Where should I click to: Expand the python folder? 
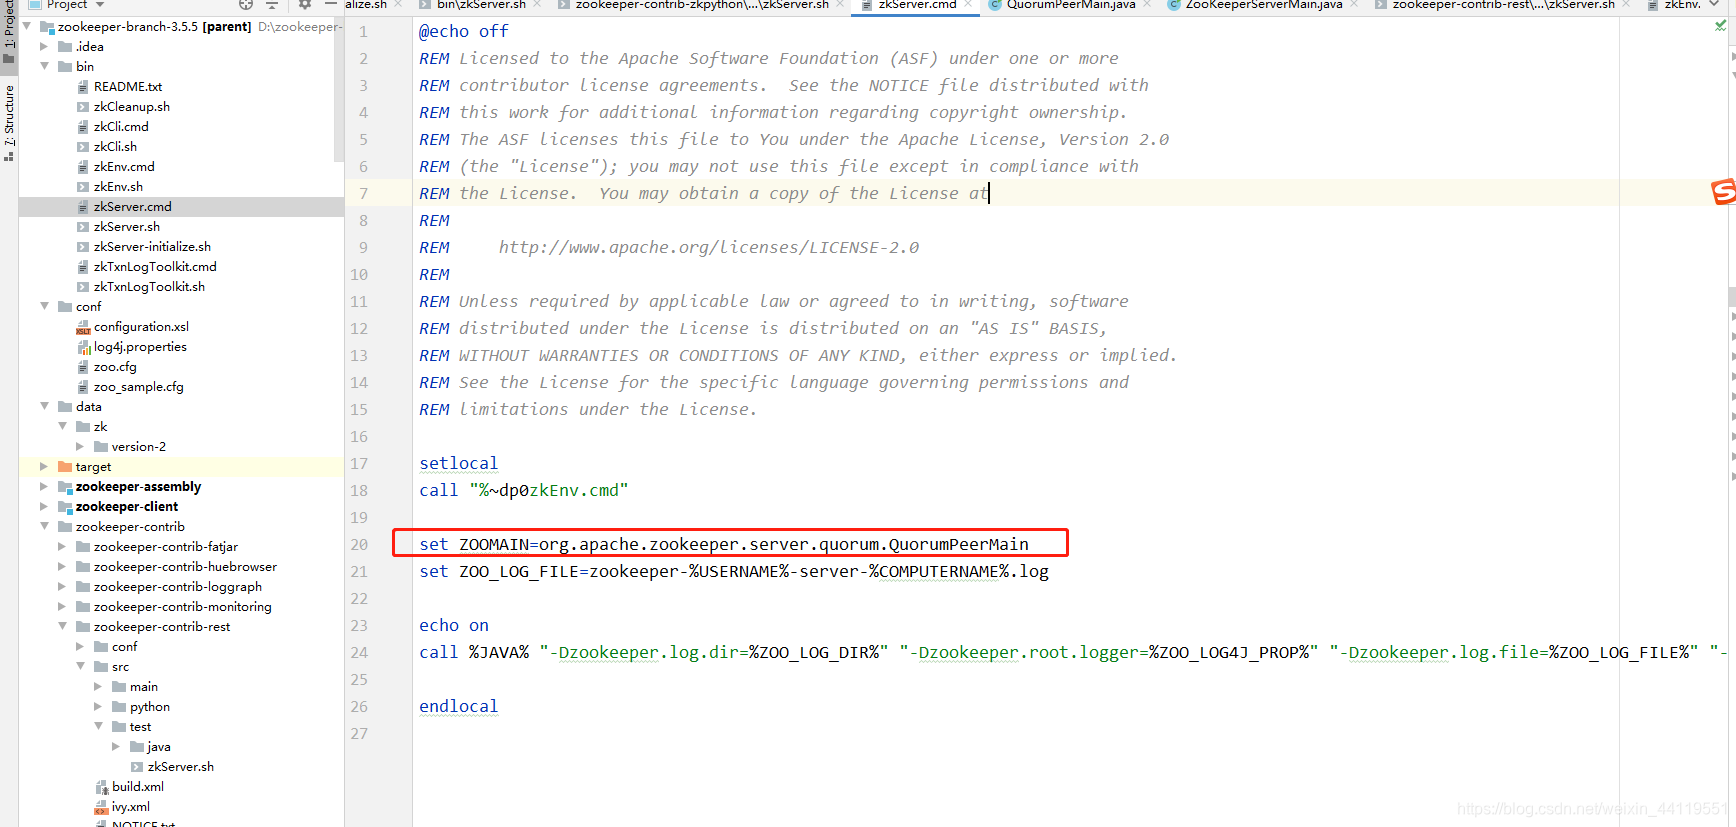pos(98,706)
